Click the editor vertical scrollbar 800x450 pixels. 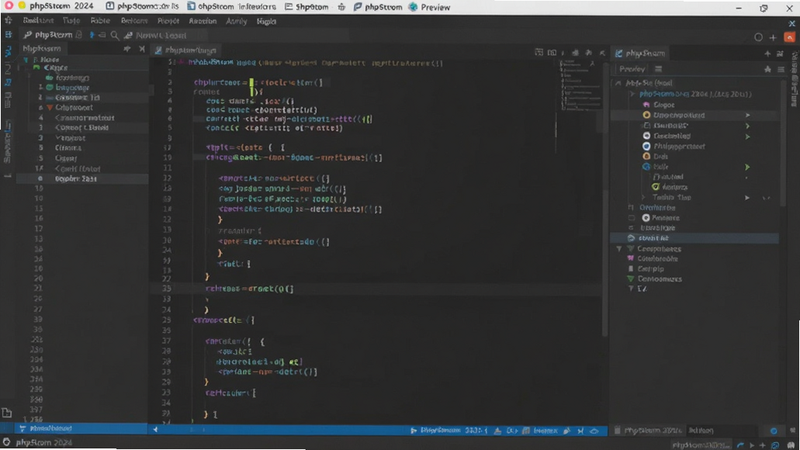(605, 199)
